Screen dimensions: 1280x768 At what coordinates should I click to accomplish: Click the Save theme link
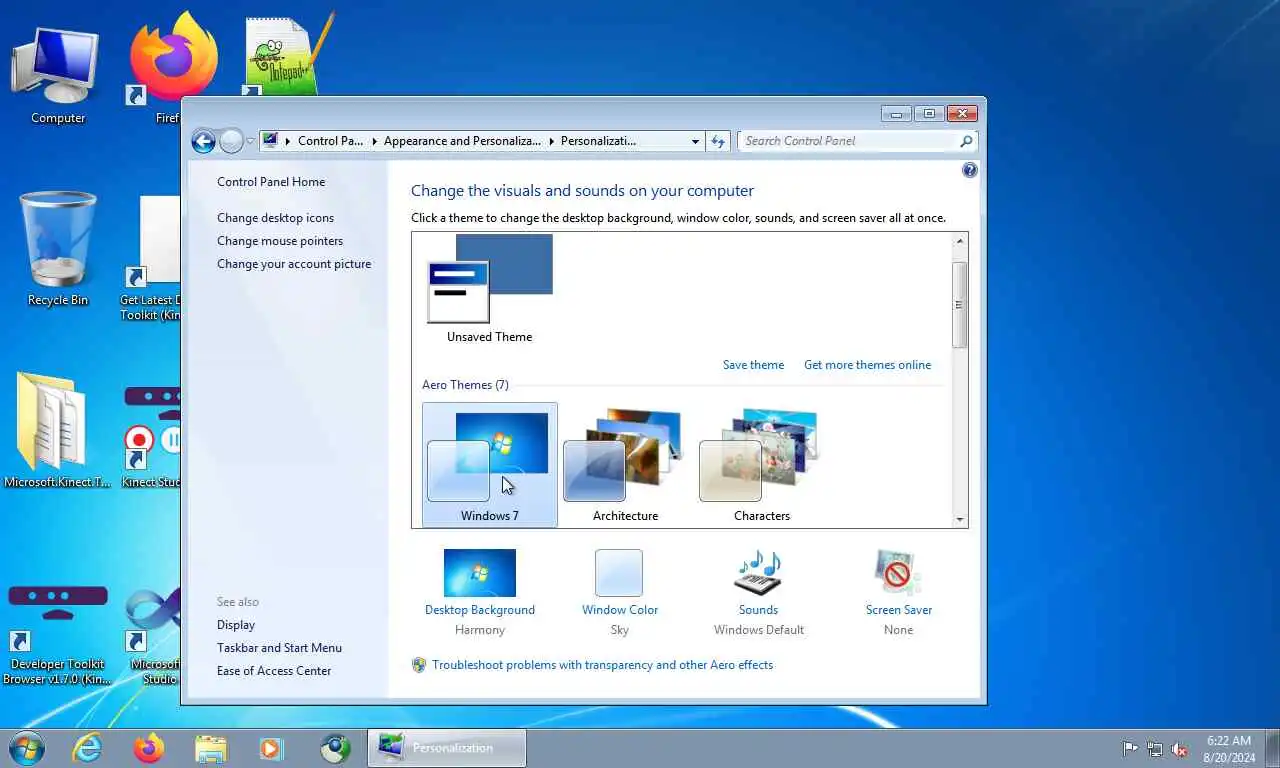coord(753,365)
